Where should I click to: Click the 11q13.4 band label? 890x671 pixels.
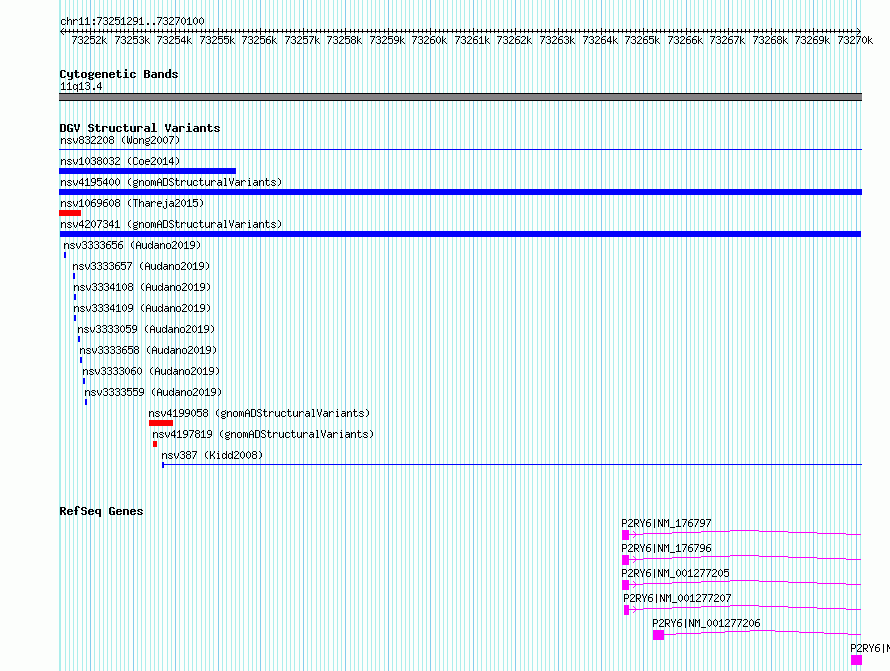coord(81,86)
